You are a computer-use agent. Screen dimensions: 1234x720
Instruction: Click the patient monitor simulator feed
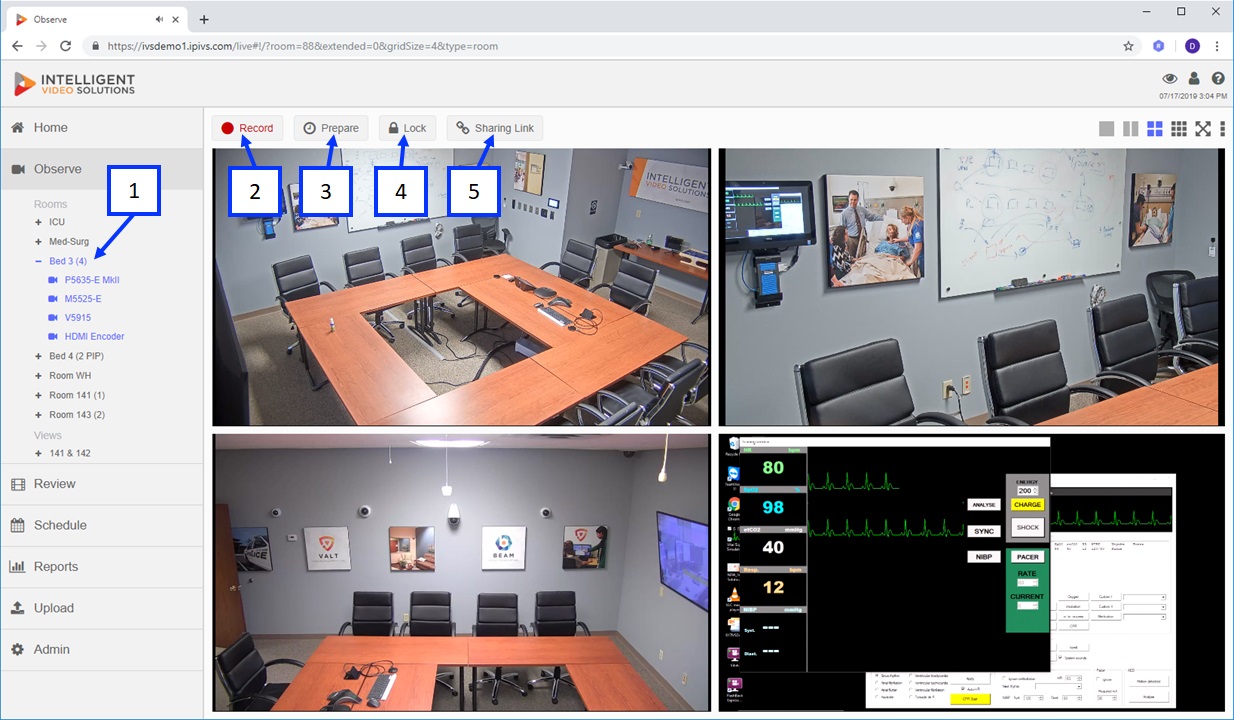coord(971,572)
